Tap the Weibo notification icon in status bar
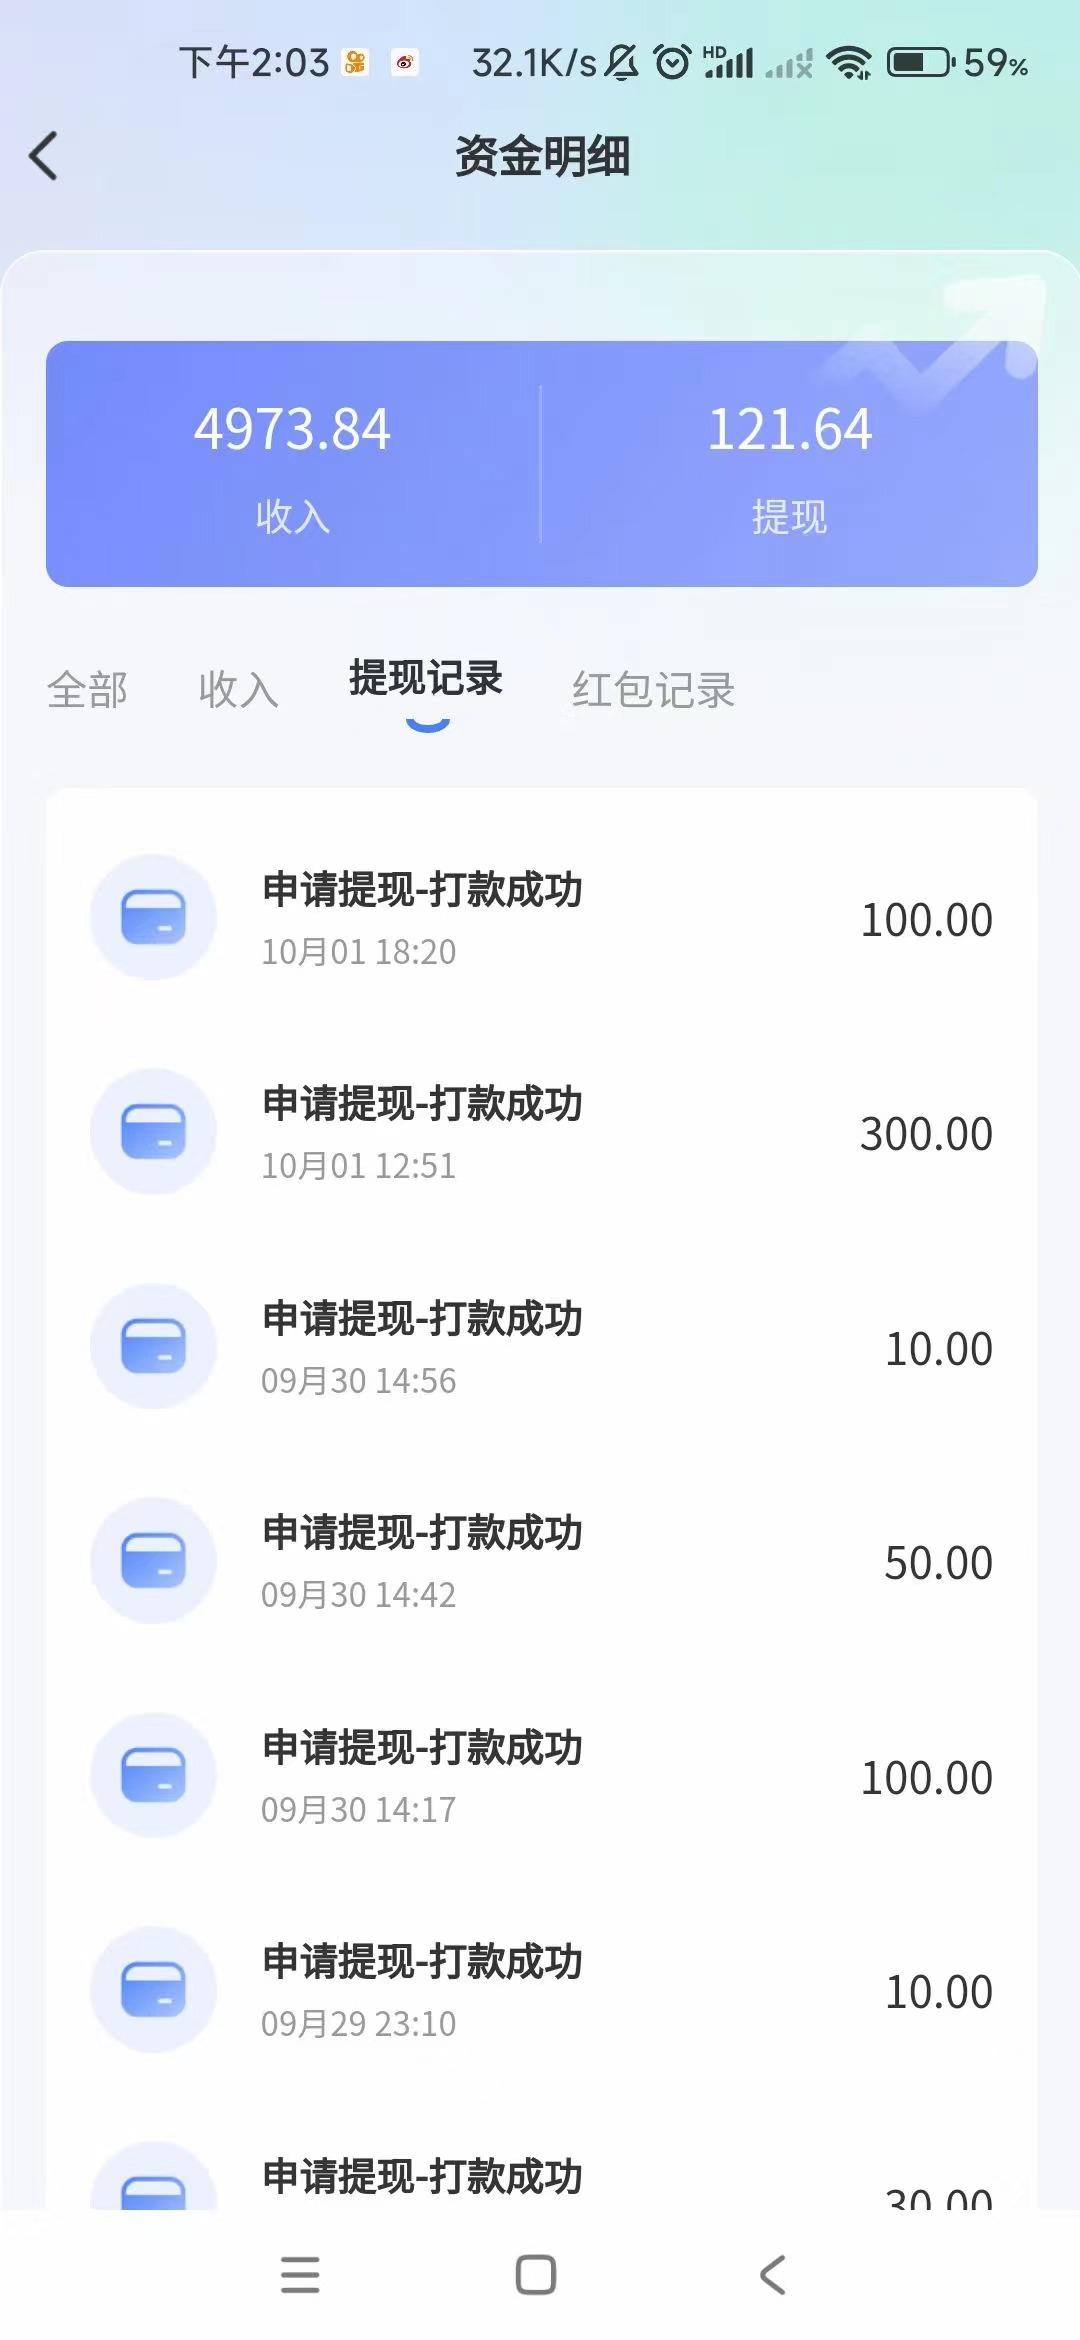1080x2340 pixels. coord(404,63)
